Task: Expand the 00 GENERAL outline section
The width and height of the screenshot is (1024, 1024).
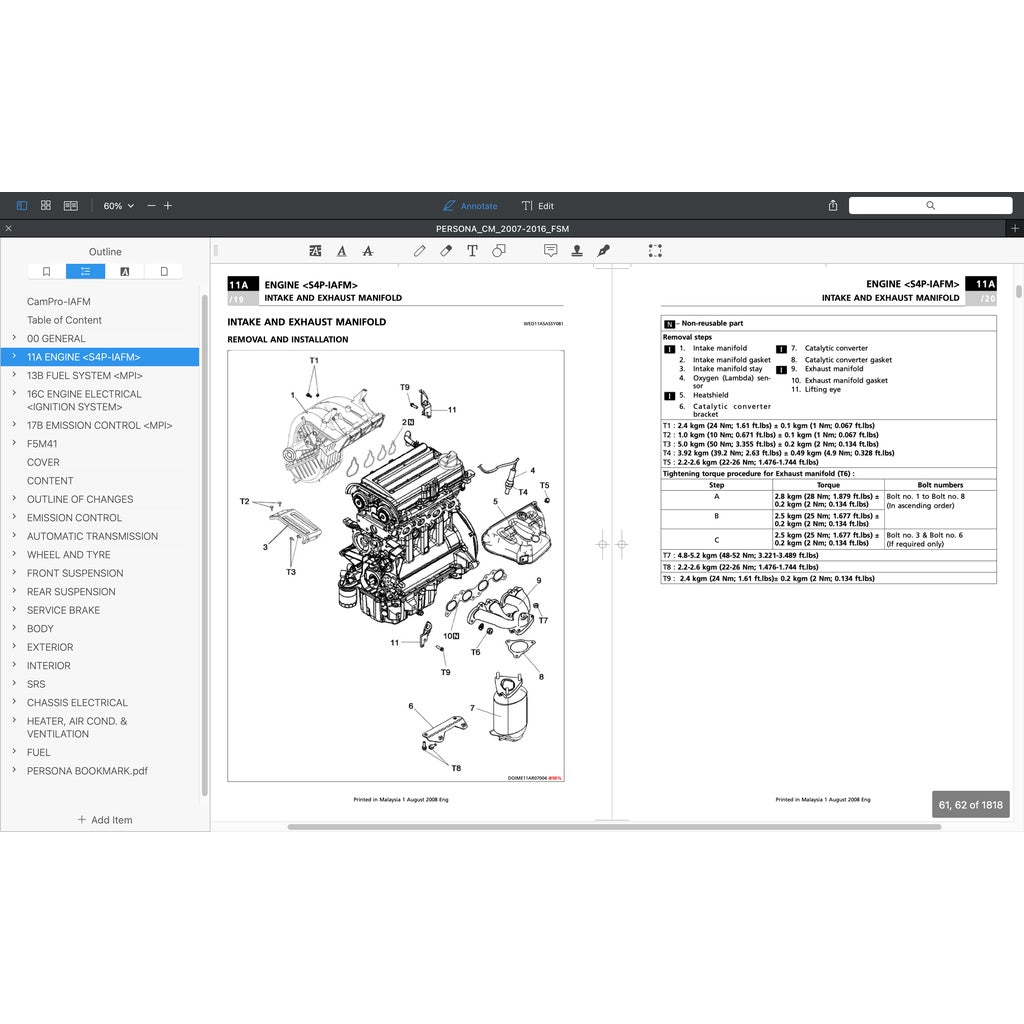Action: pyautogui.click(x=14, y=339)
